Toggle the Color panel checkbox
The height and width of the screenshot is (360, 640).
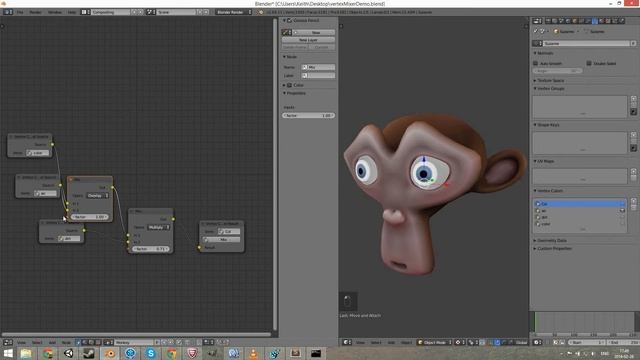click(289, 85)
